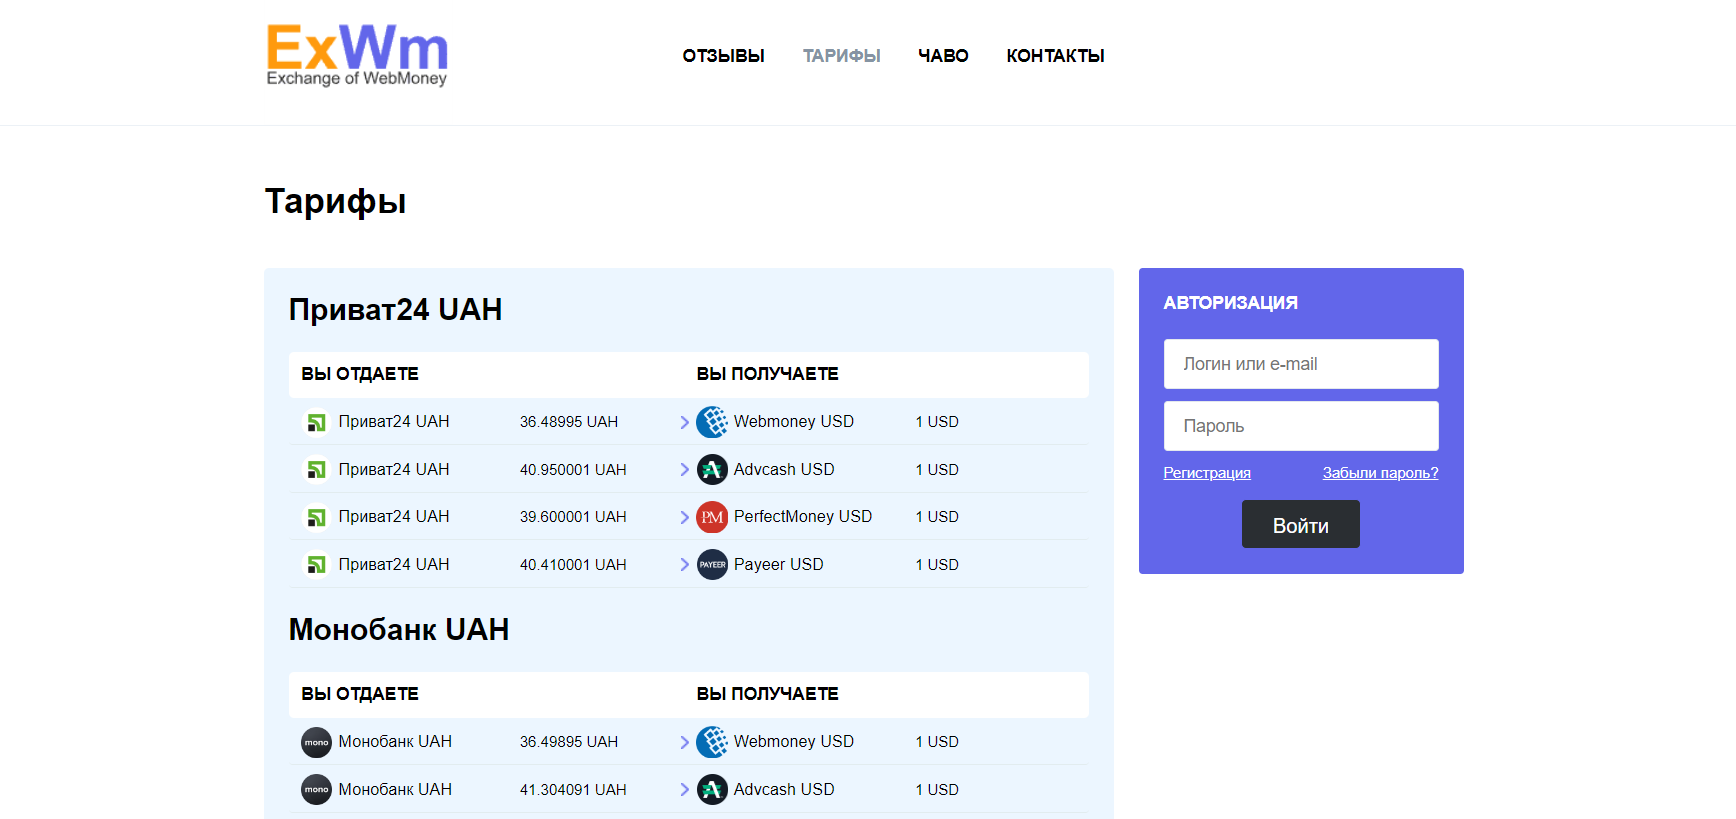Click Webmoney icon in the Приват24 table
1736x819 pixels.
[x=712, y=422]
